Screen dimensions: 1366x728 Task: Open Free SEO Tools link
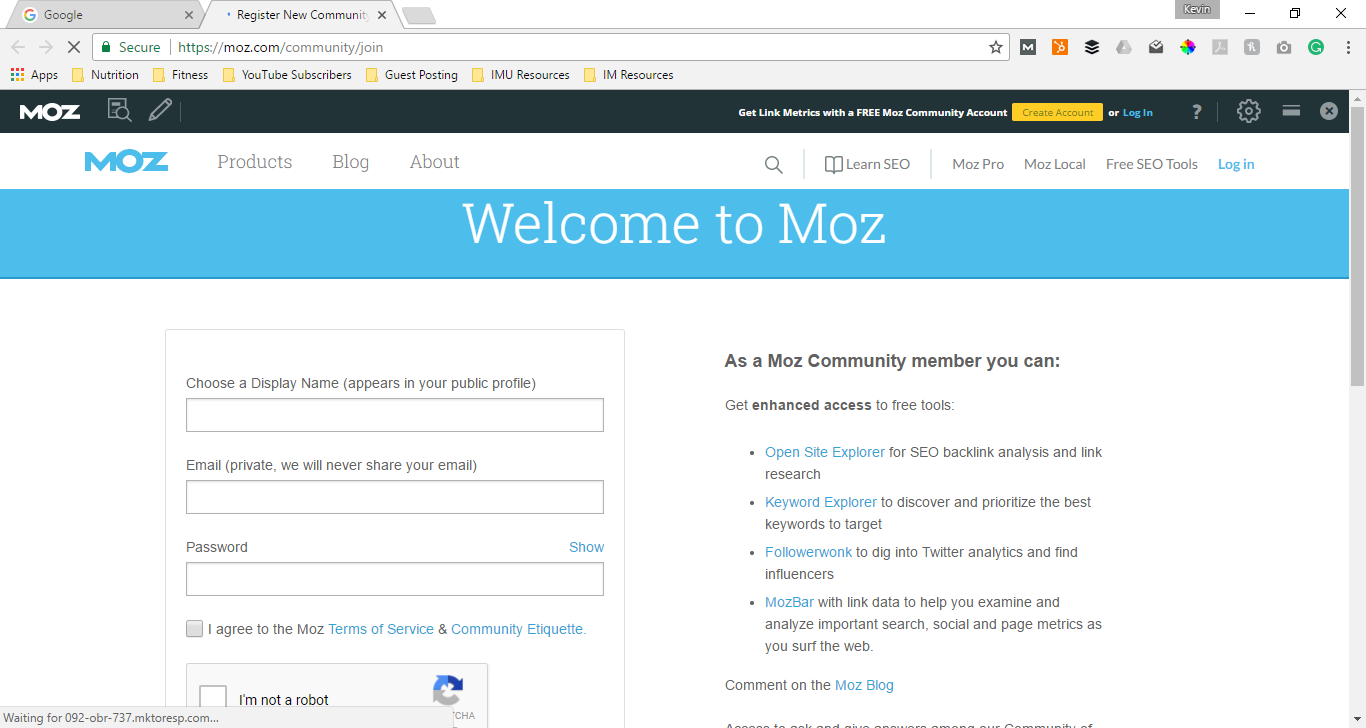tap(1152, 164)
